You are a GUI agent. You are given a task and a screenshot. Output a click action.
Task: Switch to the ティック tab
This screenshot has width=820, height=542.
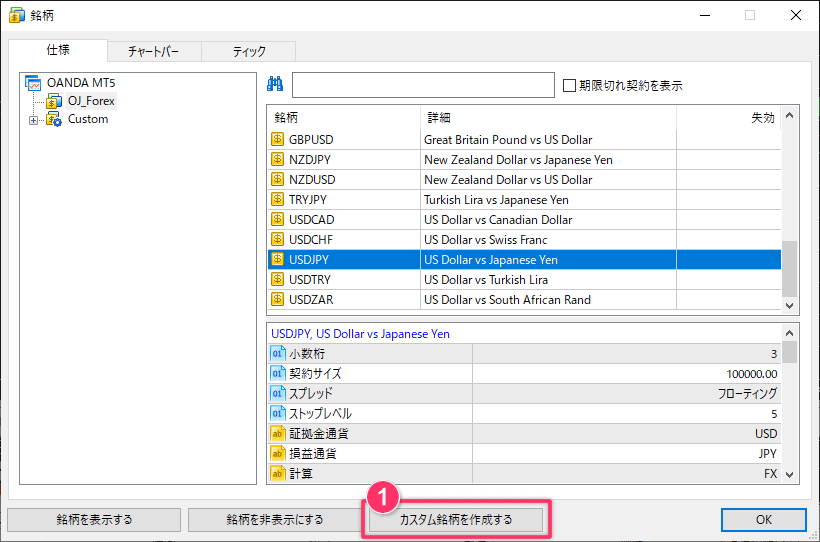click(249, 52)
